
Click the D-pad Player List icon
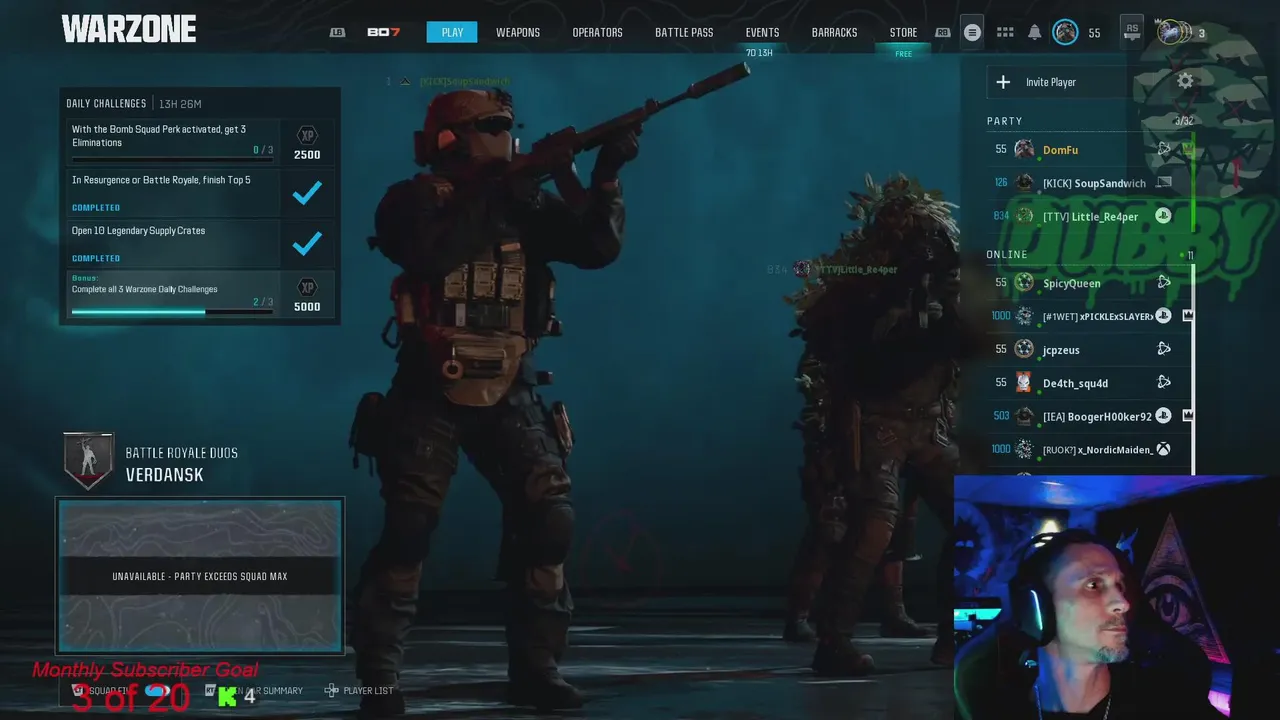332,690
